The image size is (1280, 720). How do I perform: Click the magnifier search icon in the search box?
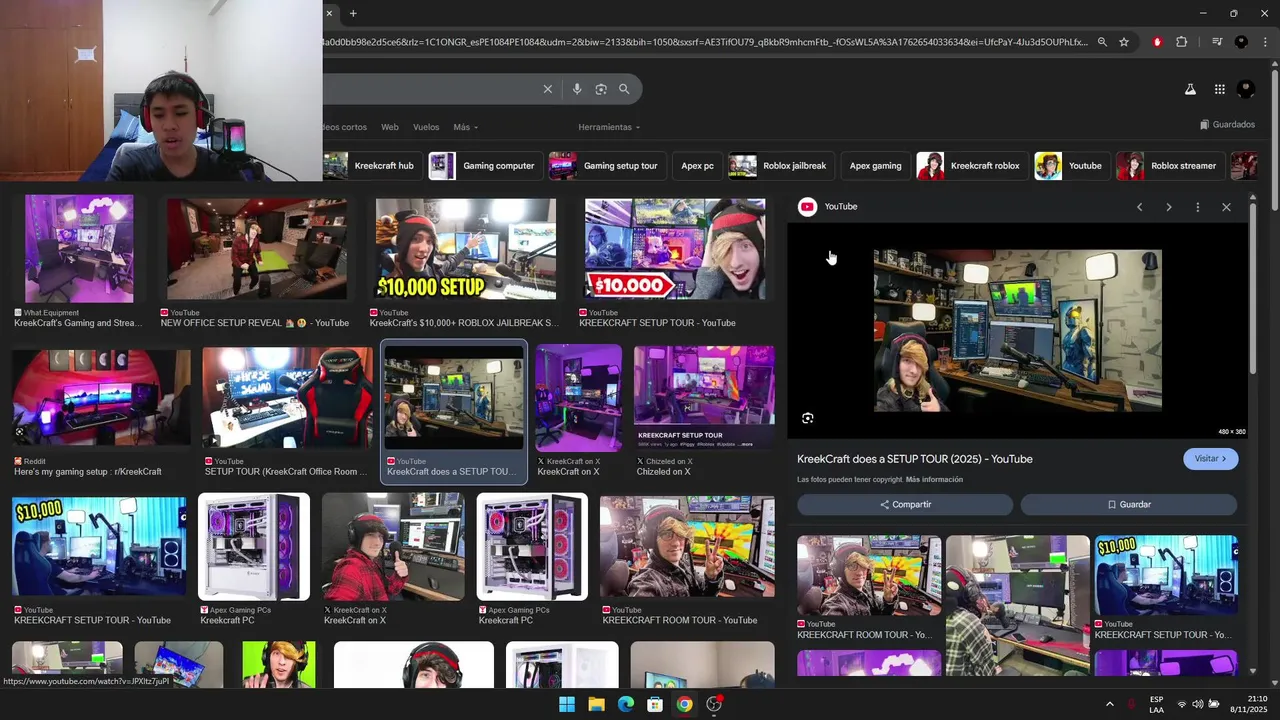tap(624, 89)
